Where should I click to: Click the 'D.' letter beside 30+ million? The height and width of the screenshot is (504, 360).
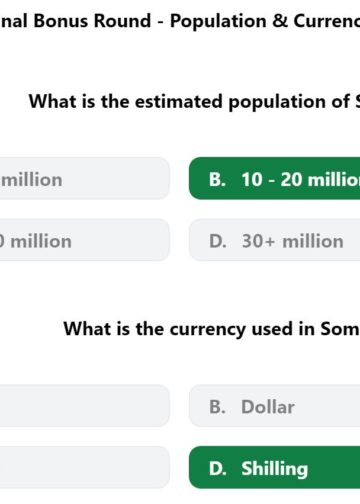(218, 241)
